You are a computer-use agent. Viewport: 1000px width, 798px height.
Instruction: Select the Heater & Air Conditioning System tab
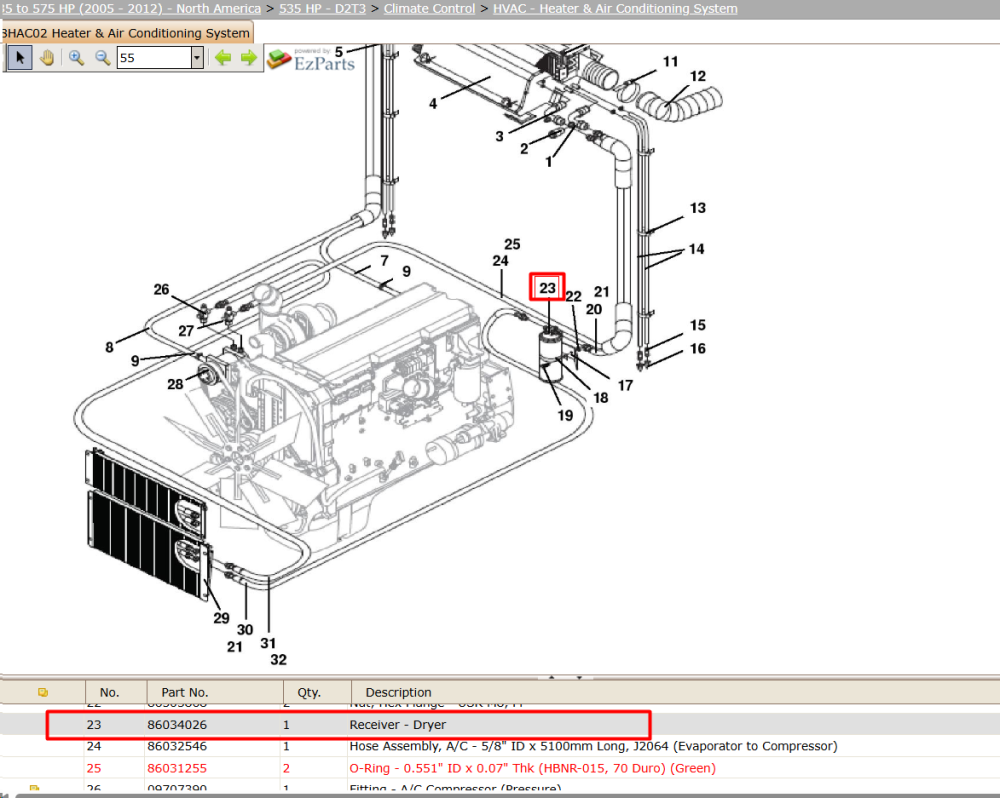click(x=126, y=33)
